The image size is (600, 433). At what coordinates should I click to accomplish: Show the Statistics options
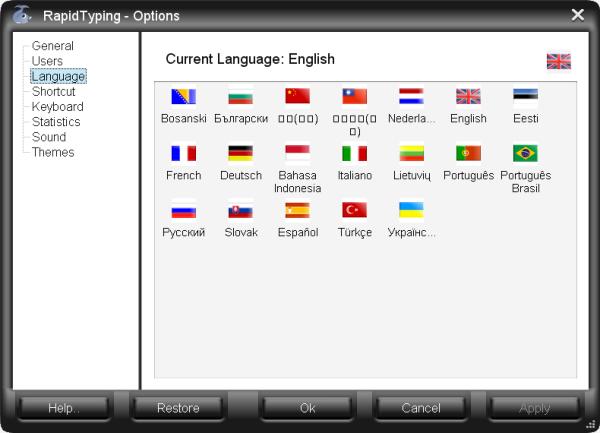coord(56,122)
